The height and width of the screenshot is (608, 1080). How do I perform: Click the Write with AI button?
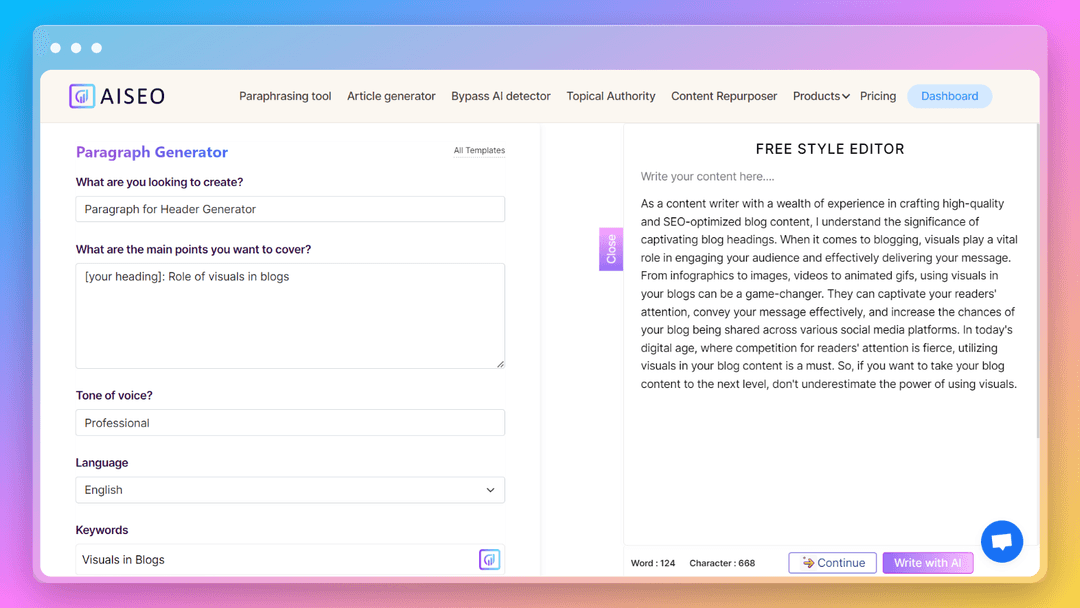[x=927, y=563]
